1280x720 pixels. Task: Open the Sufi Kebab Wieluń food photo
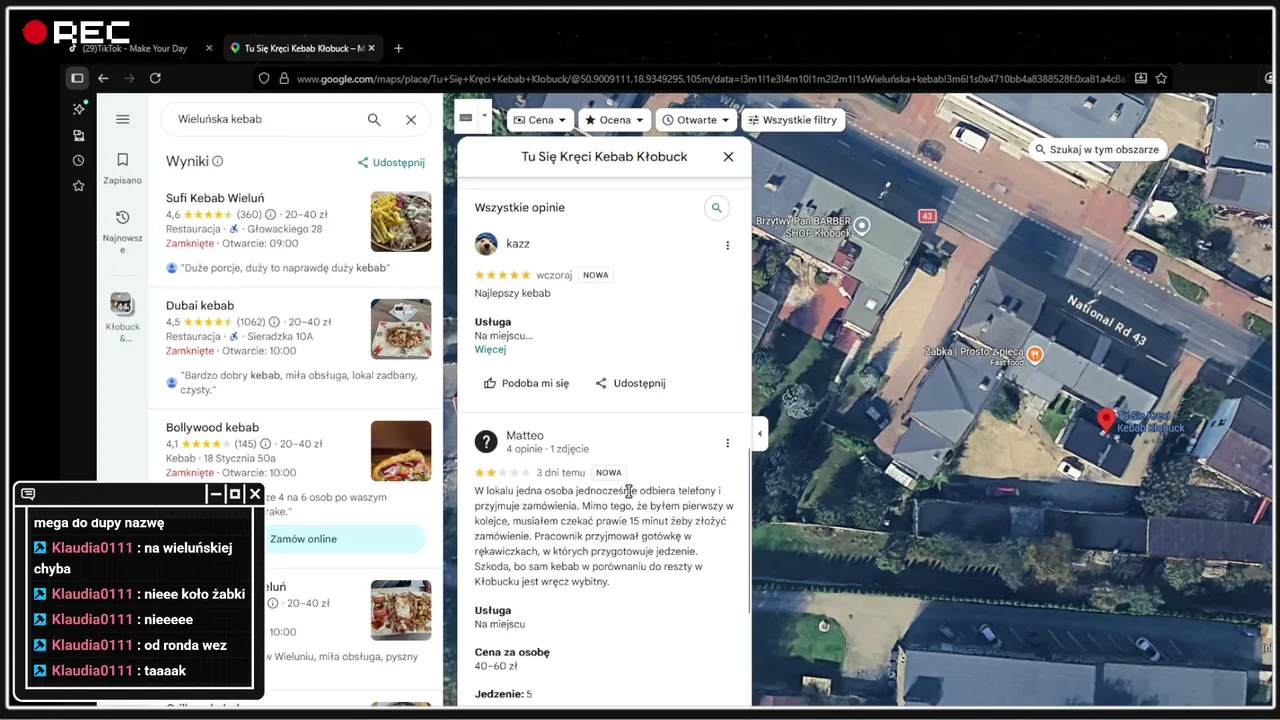click(x=401, y=222)
